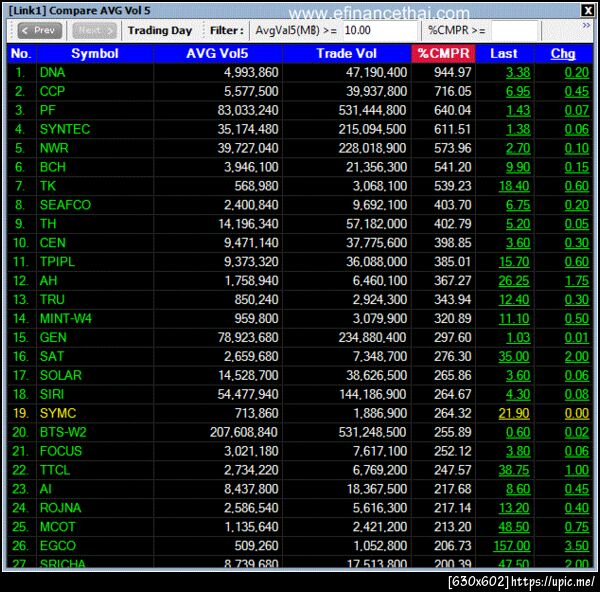
Task: Select the MINT-W4 symbol
Action: click(66, 319)
